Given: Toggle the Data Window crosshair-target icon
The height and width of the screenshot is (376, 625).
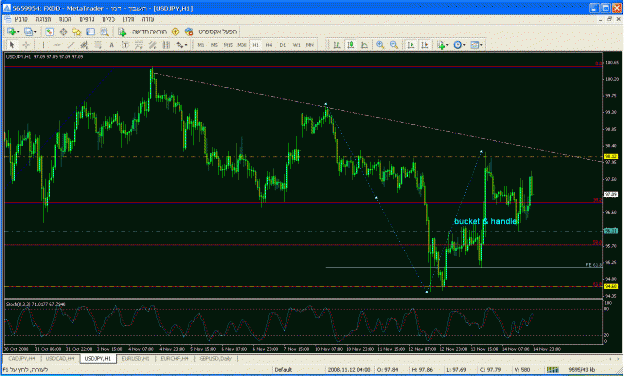Looking at the screenshot, I should click(63, 31).
